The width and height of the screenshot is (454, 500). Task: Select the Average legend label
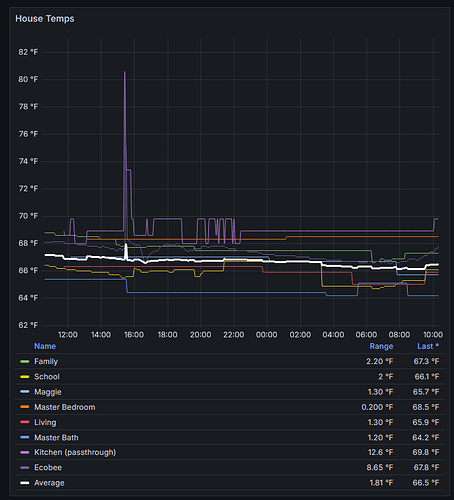tap(49, 483)
